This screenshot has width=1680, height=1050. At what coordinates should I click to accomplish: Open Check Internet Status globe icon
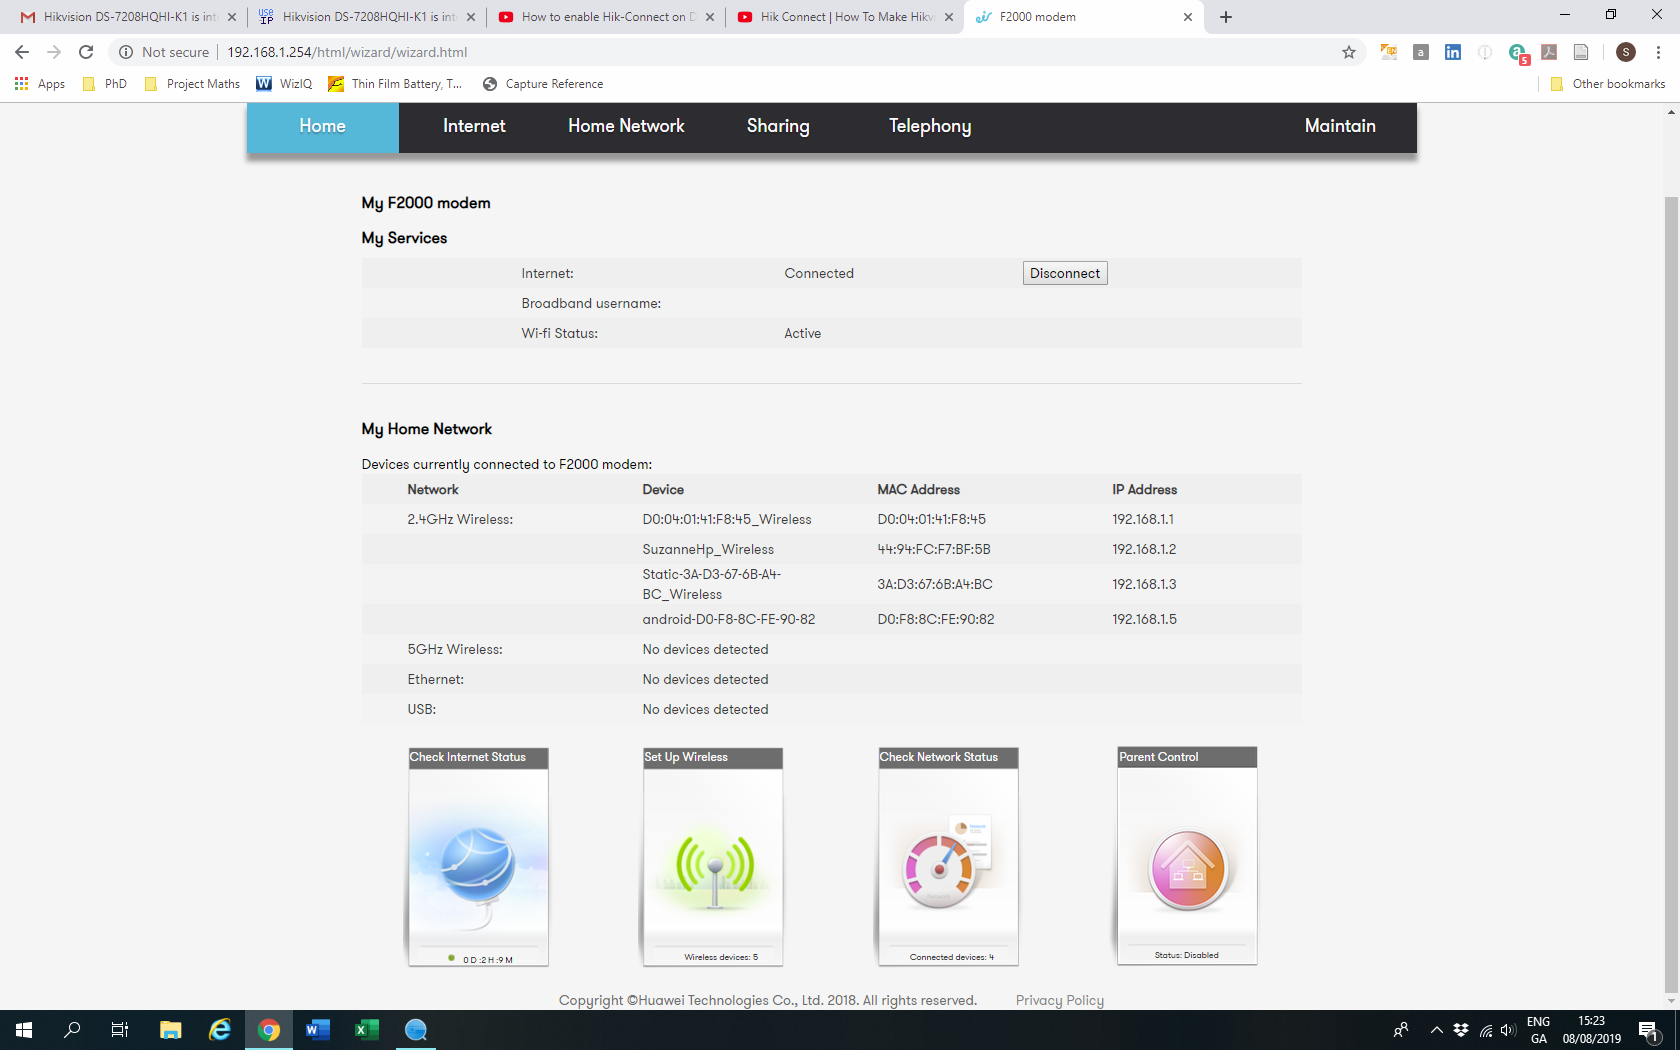(x=478, y=865)
